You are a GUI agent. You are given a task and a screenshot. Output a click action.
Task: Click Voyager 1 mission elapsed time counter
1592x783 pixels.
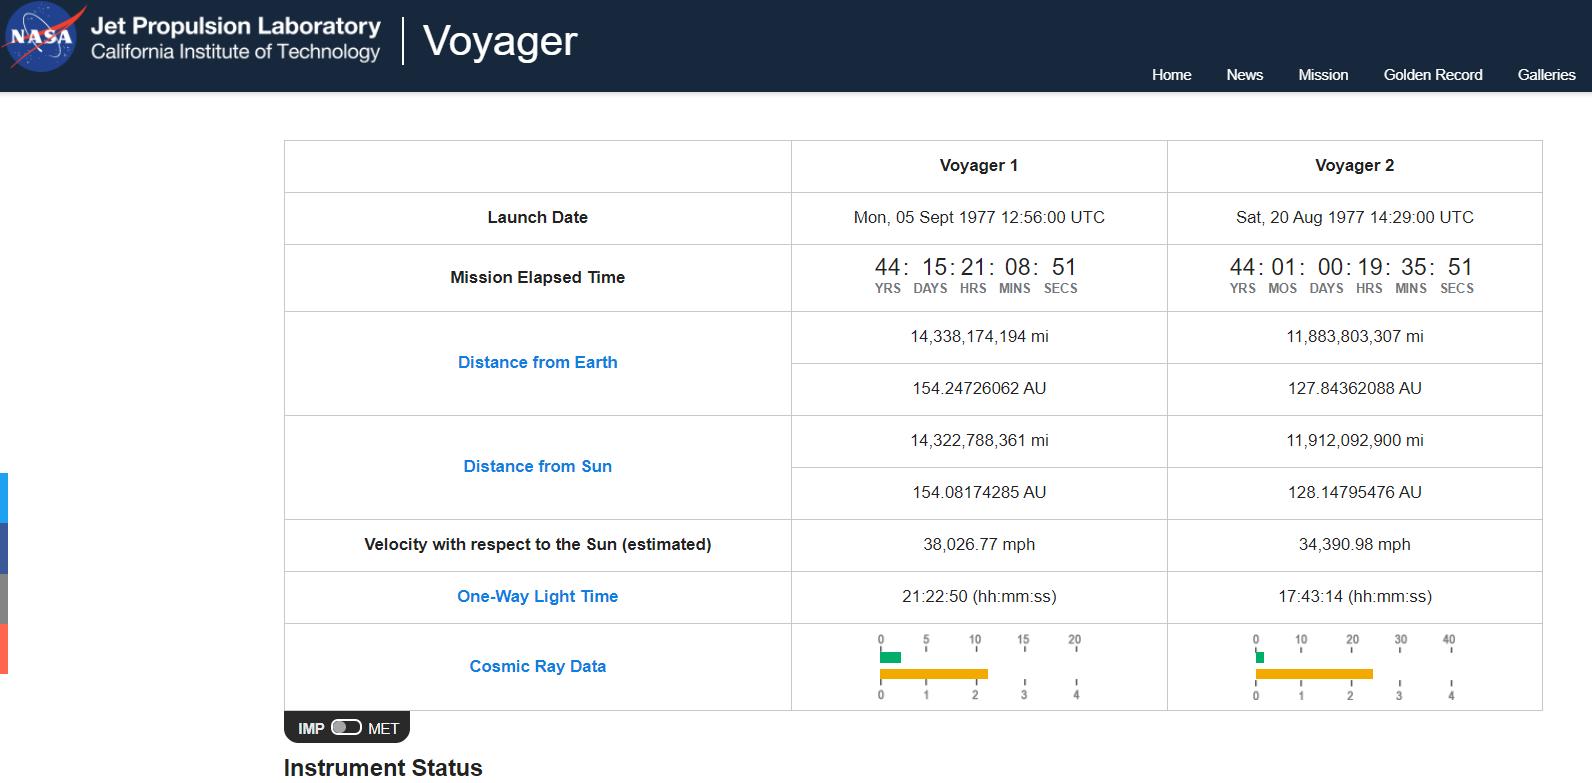click(x=976, y=276)
